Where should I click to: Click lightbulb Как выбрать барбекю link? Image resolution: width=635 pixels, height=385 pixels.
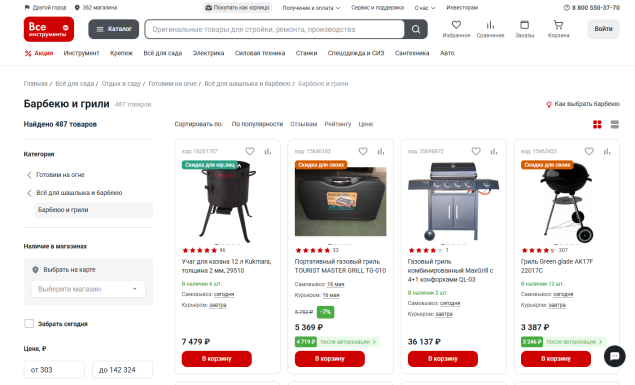point(583,104)
